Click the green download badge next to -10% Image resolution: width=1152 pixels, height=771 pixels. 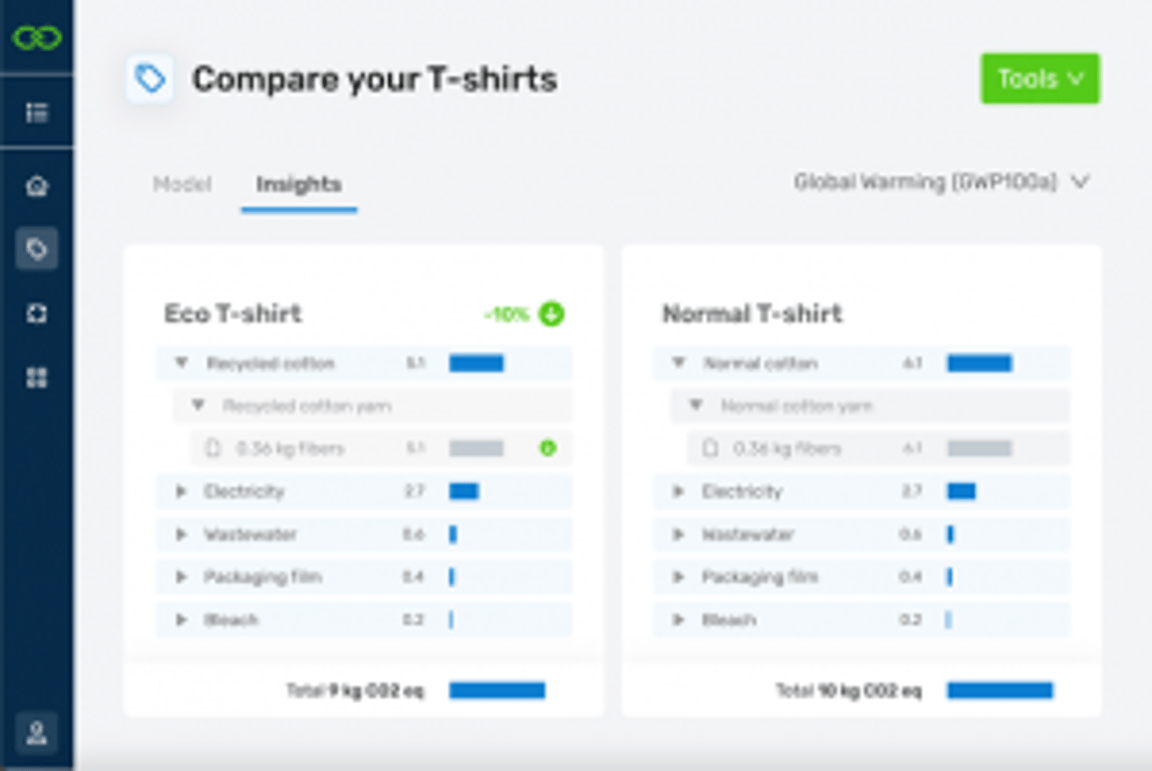tap(551, 314)
